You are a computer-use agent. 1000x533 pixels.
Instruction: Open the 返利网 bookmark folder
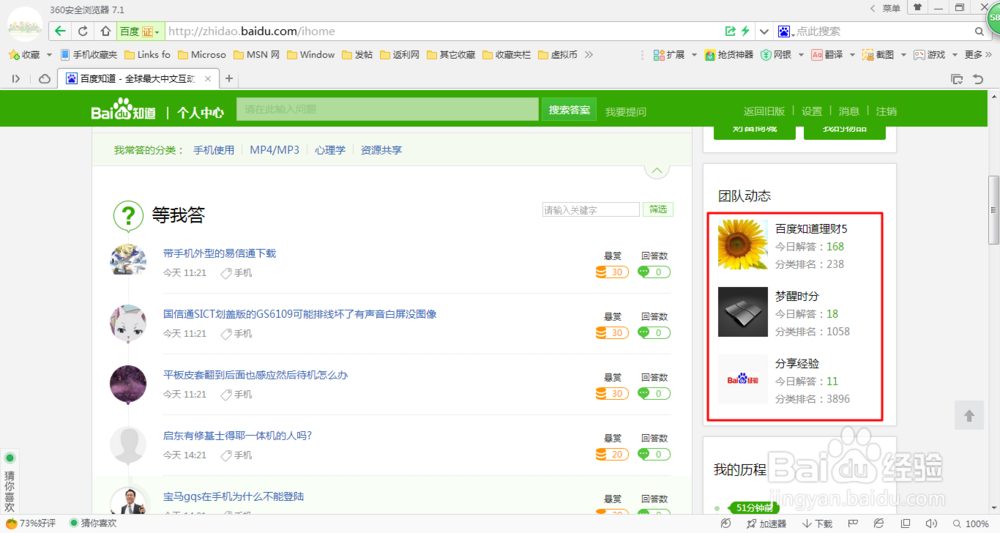pyautogui.click(x=400, y=55)
